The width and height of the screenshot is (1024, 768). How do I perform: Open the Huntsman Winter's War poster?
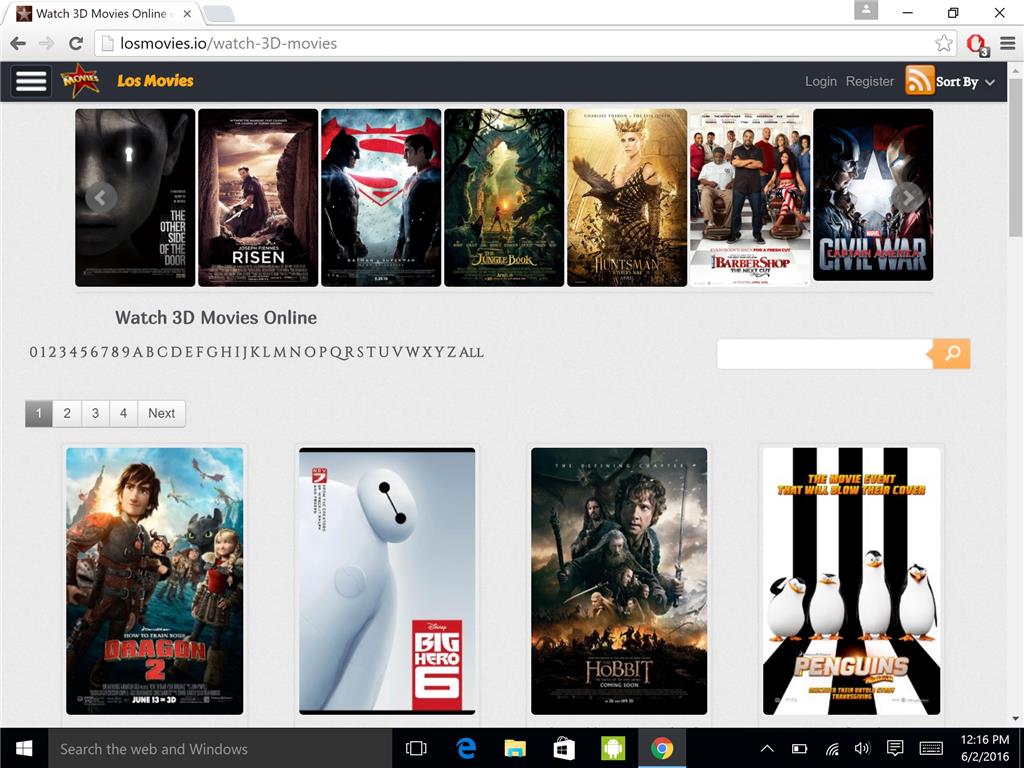pyautogui.click(x=627, y=197)
